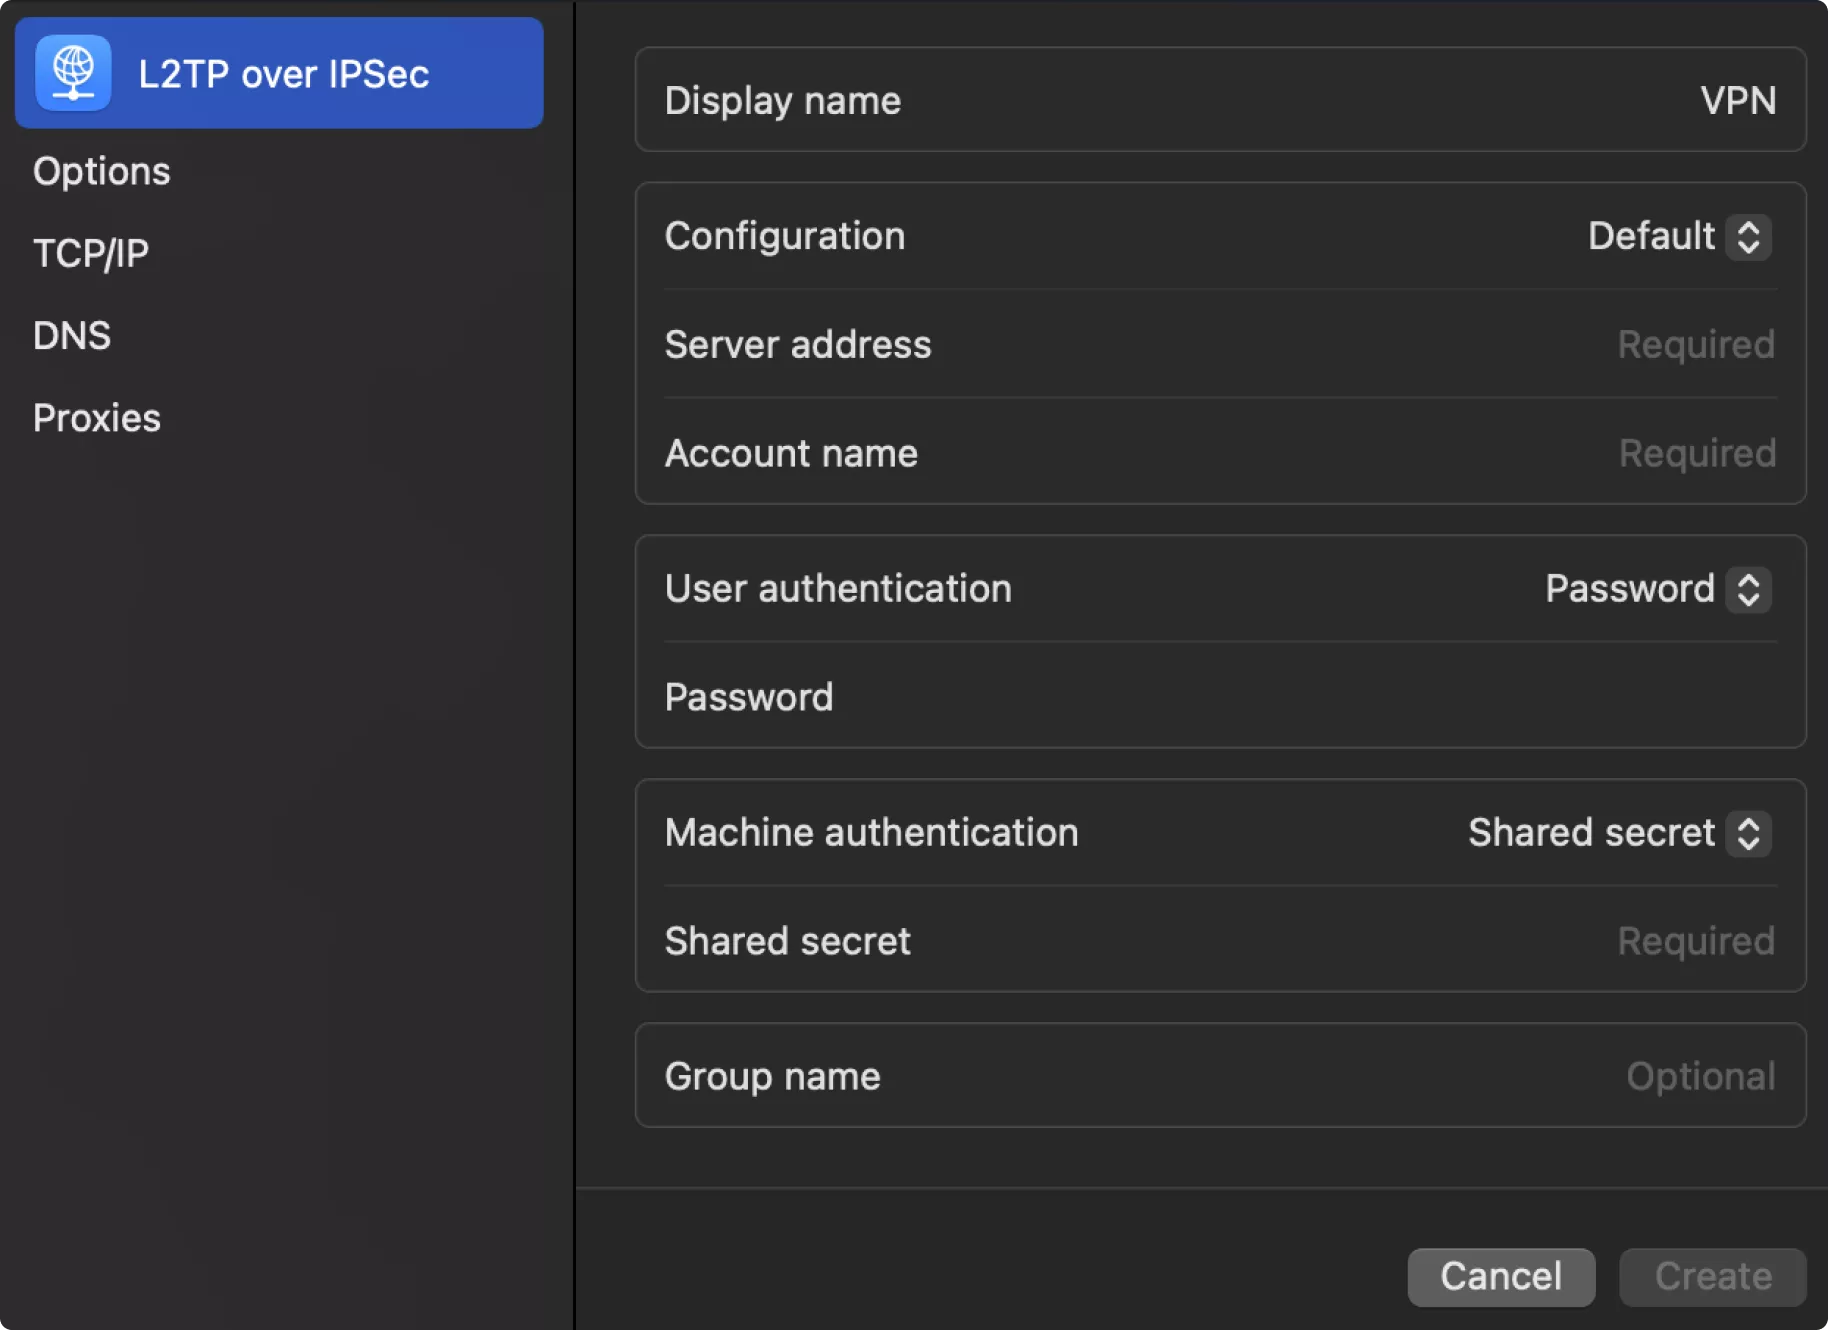
Task: Go to the DNS section
Action: tap(72, 336)
